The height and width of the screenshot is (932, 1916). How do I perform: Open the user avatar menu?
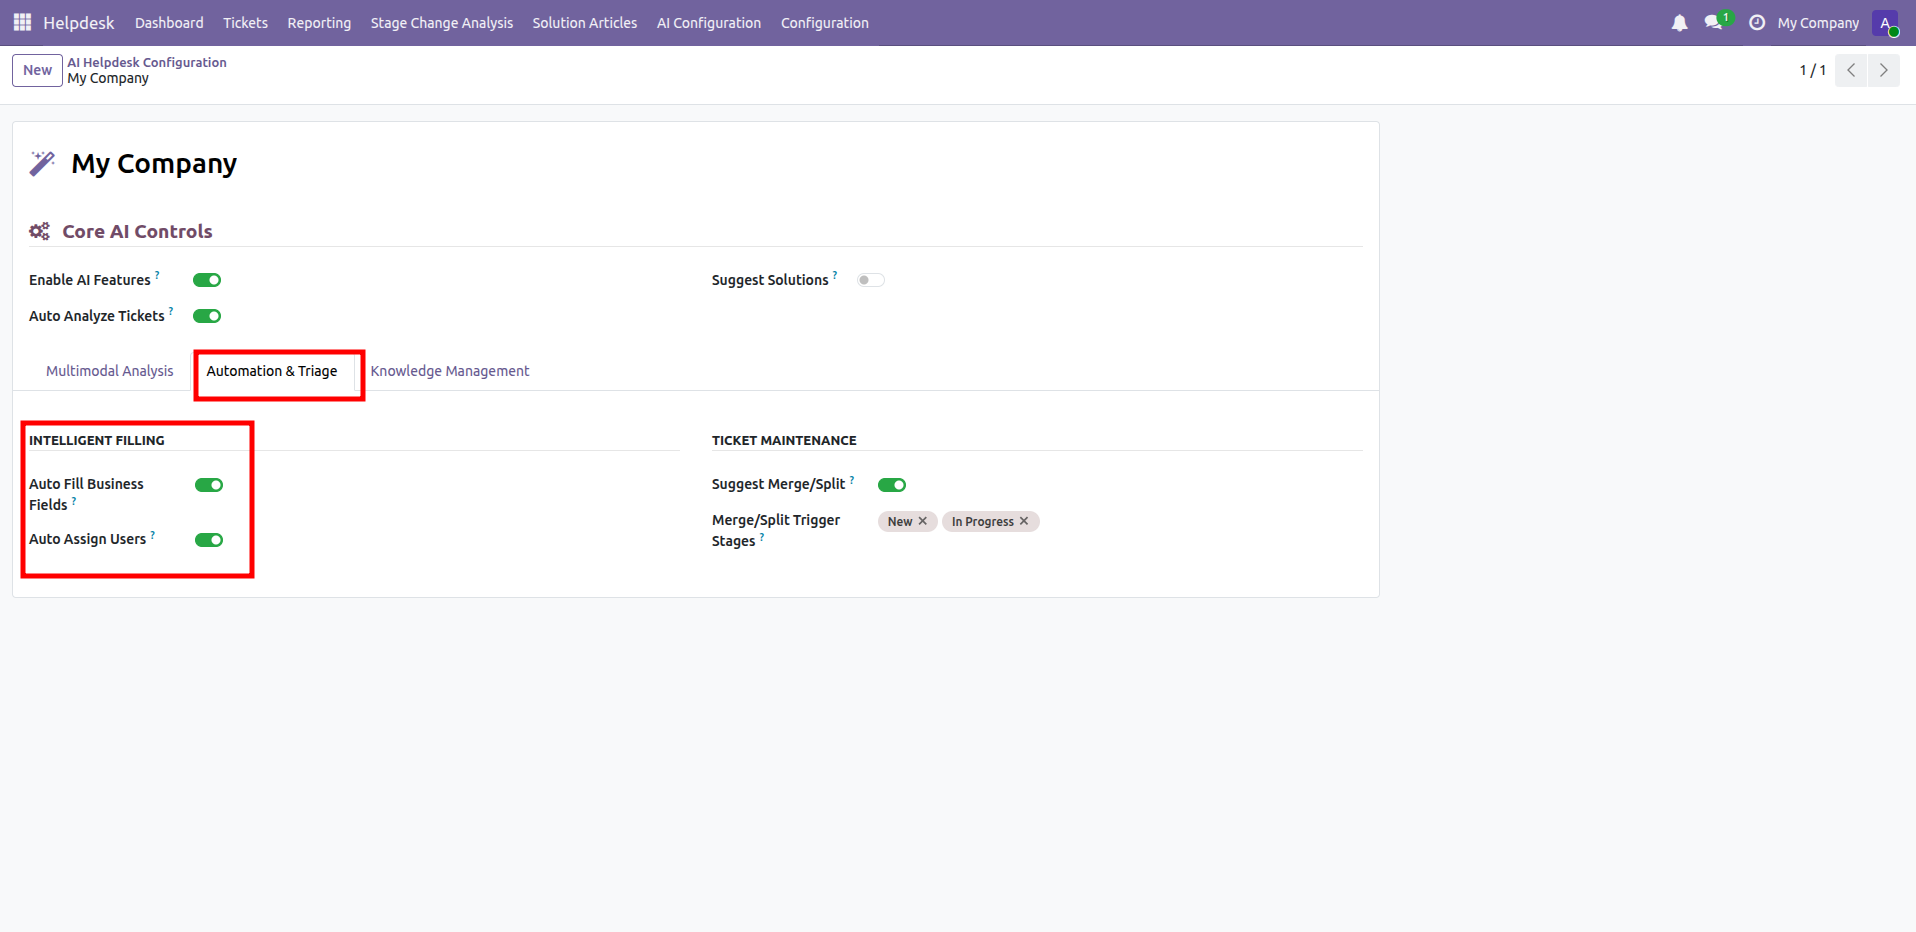pos(1886,23)
